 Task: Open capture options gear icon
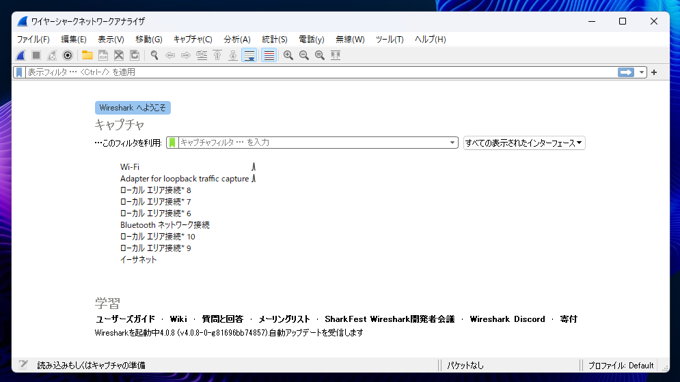point(68,56)
